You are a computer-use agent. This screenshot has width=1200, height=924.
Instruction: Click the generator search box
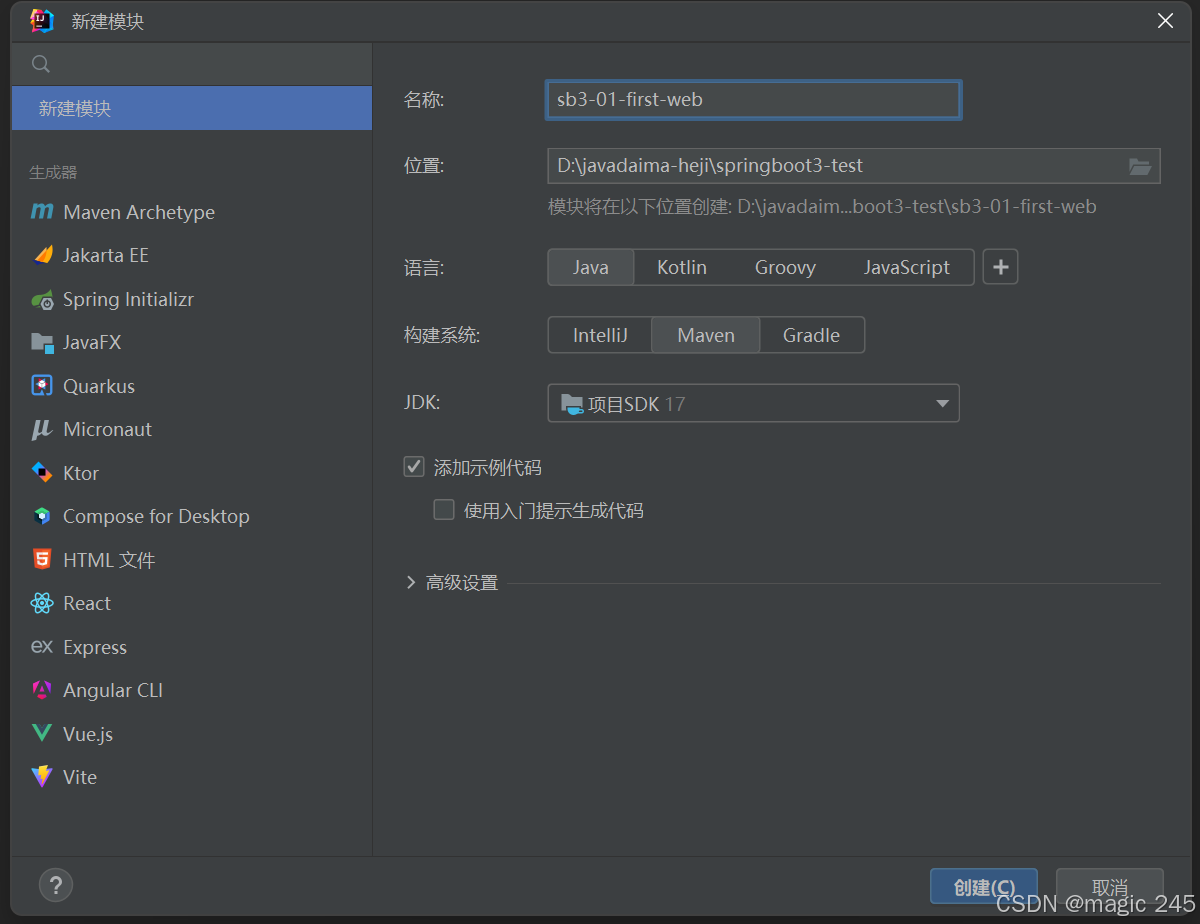point(191,64)
